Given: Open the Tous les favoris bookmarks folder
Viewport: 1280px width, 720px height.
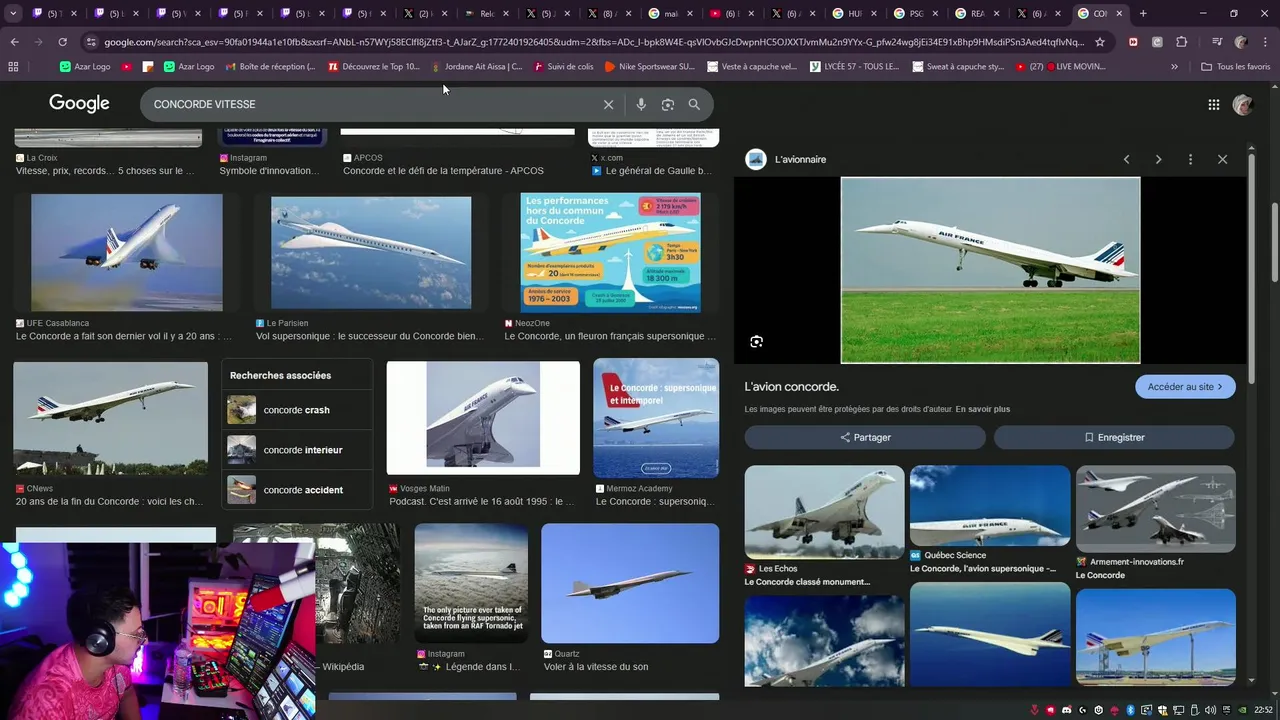Looking at the screenshot, I should pos(1236,66).
